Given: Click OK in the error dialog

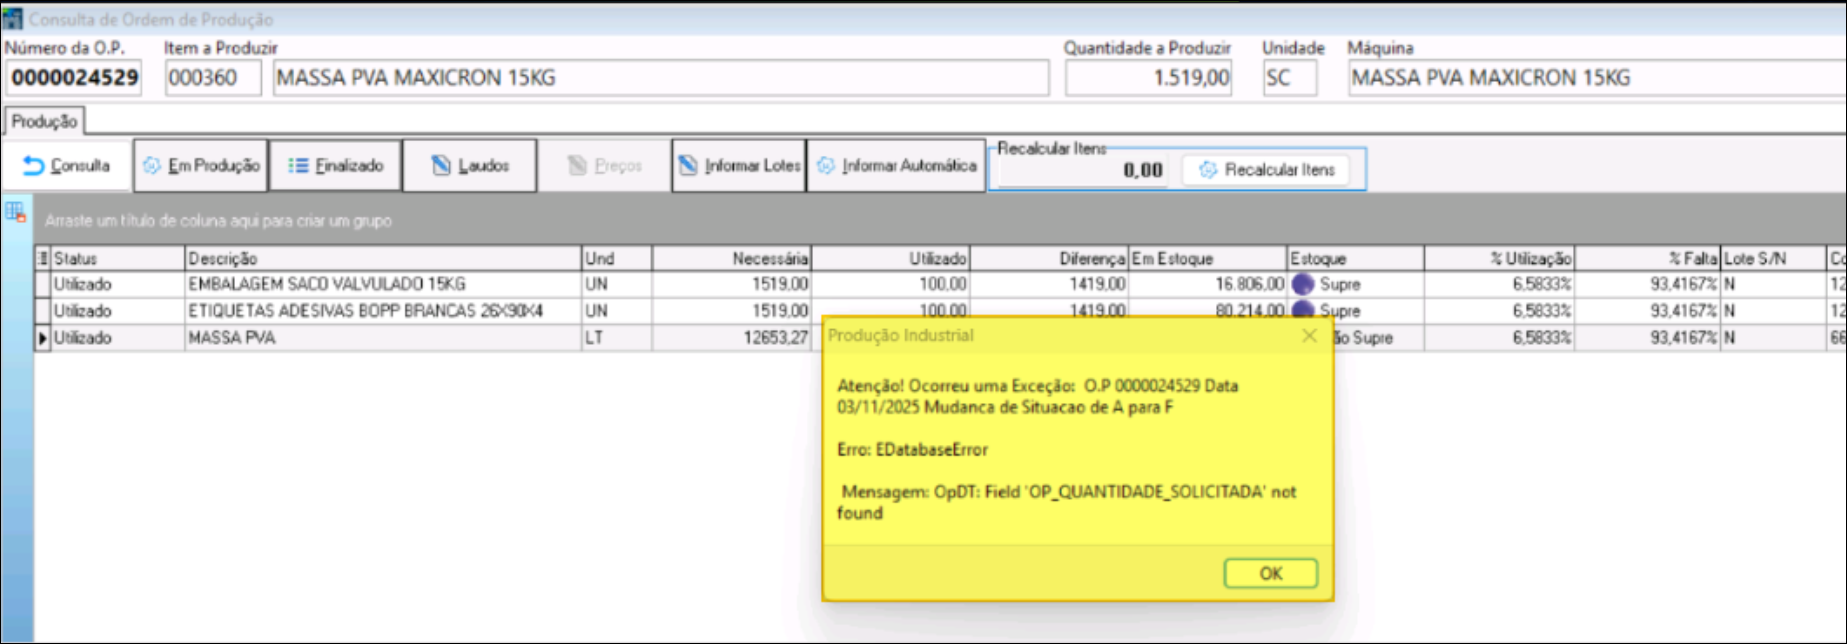Looking at the screenshot, I should 1270,573.
